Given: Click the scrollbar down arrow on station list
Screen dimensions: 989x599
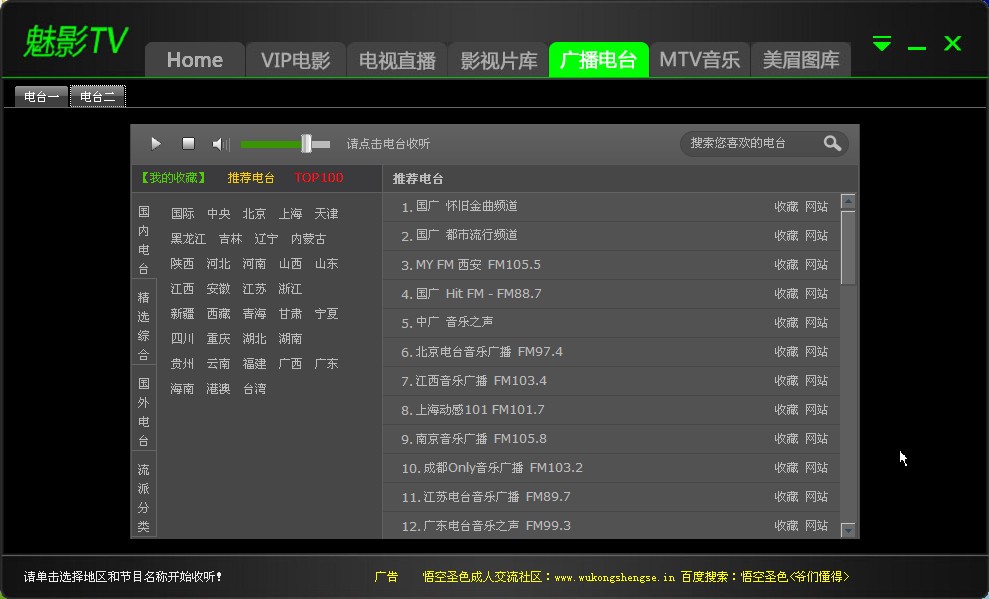Looking at the screenshot, I should pos(847,530).
